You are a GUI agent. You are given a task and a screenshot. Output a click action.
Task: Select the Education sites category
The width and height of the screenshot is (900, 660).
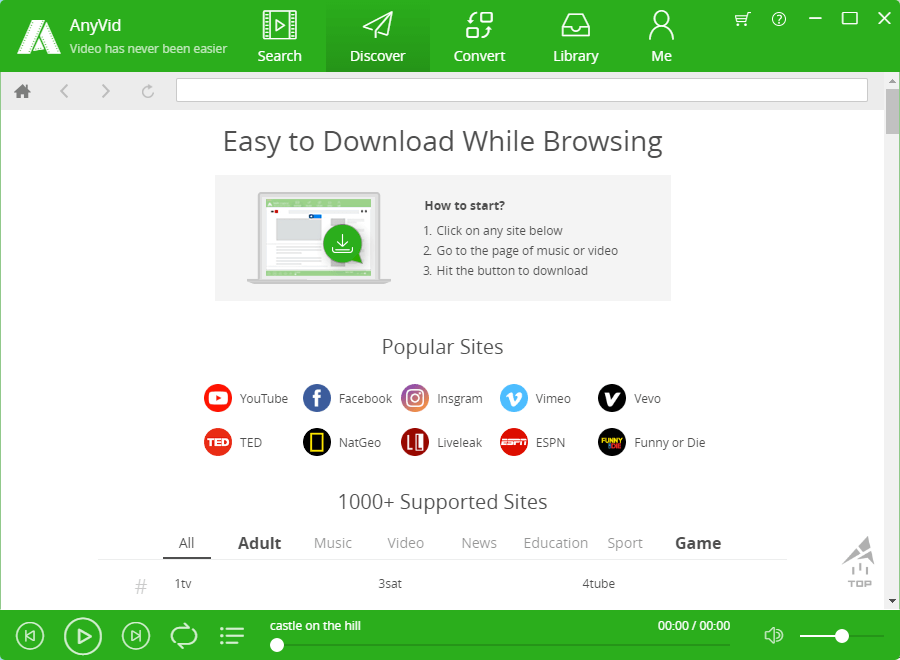(556, 543)
